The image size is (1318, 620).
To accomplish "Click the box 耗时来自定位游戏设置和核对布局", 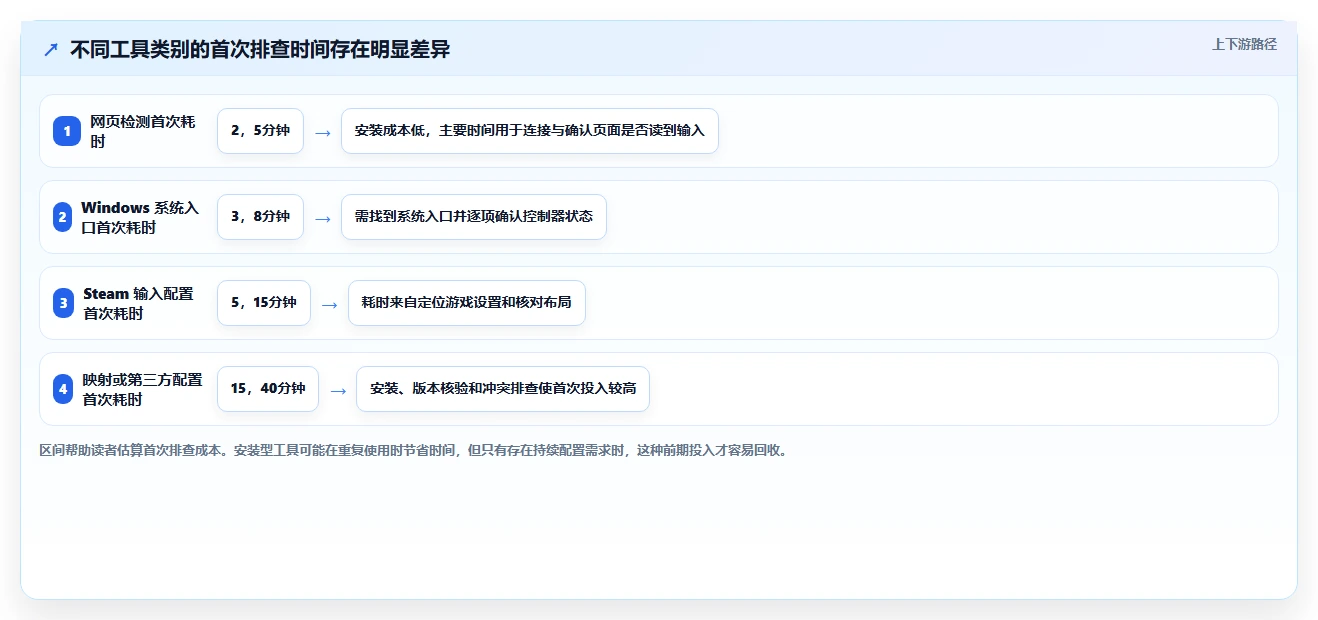I will pyautogui.click(x=467, y=303).
